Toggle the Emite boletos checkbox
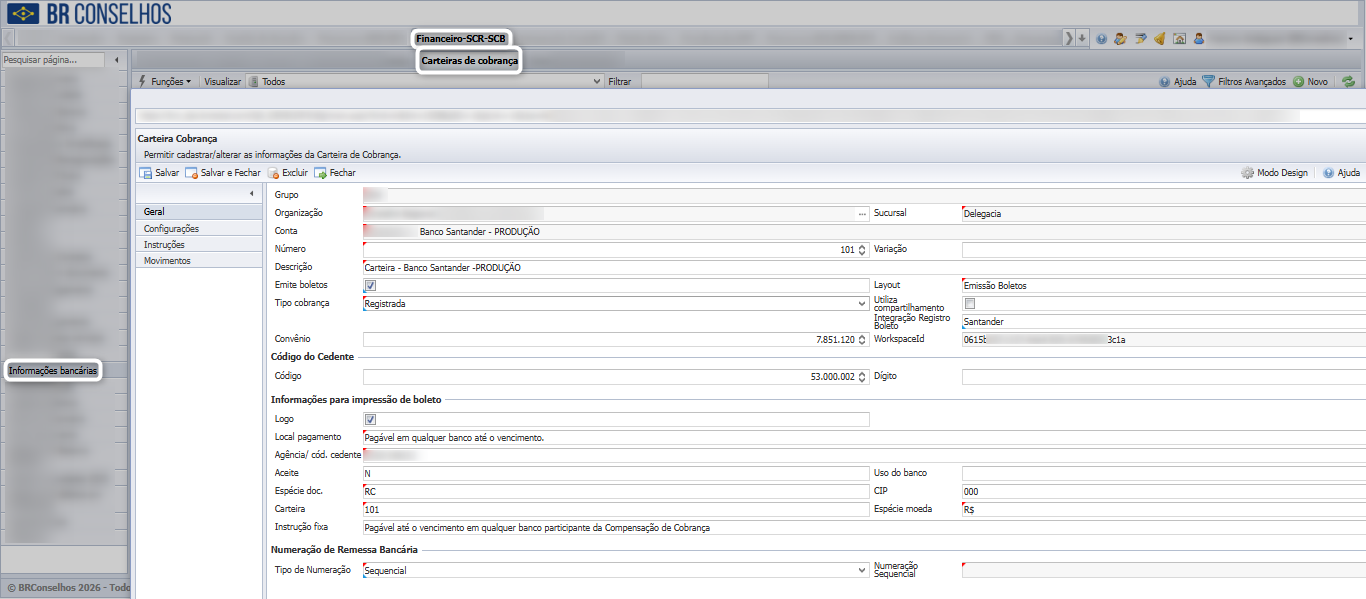1366x599 pixels. tap(370, 286)
